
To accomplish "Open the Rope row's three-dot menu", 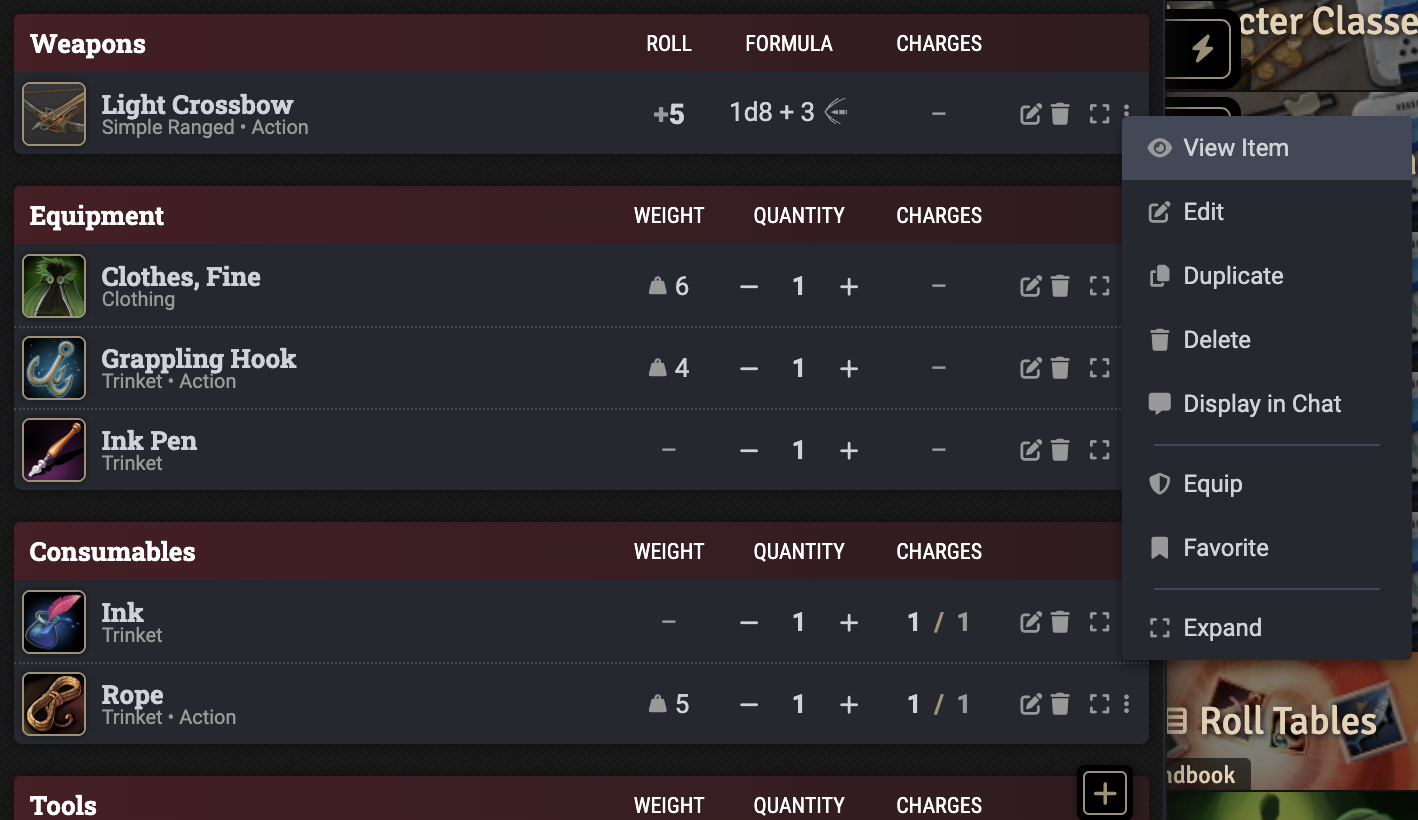I will [1126, 704].
